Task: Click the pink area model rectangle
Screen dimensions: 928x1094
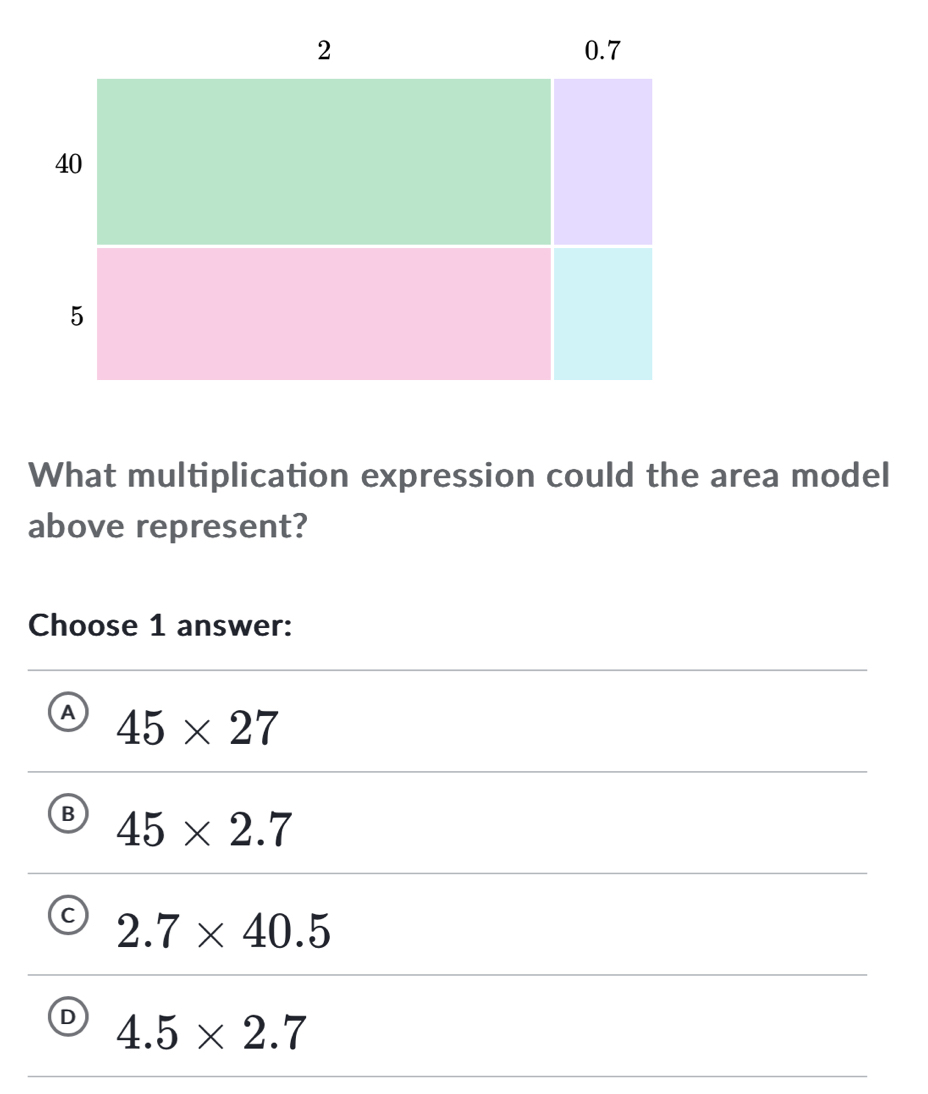Action: pyautogui.click(x=324, y=312)
